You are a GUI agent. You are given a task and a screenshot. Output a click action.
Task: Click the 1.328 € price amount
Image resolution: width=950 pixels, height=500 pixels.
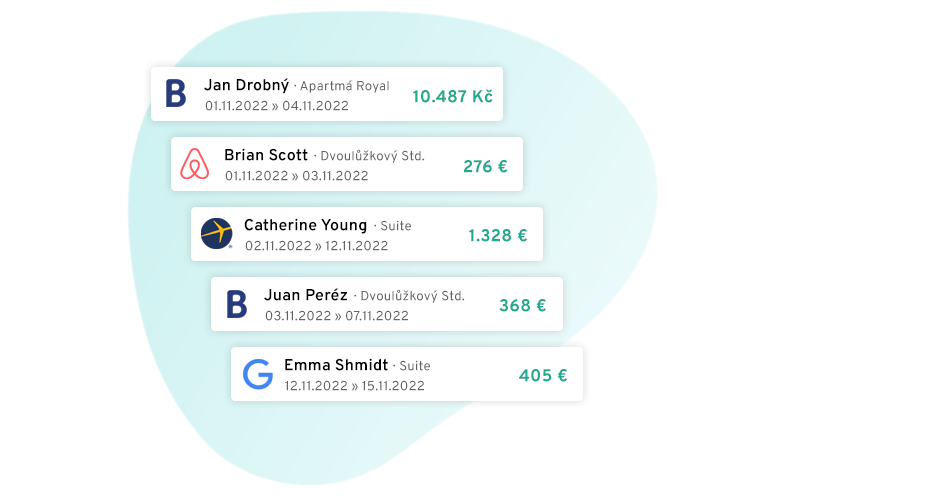click(x=498, y=236)
